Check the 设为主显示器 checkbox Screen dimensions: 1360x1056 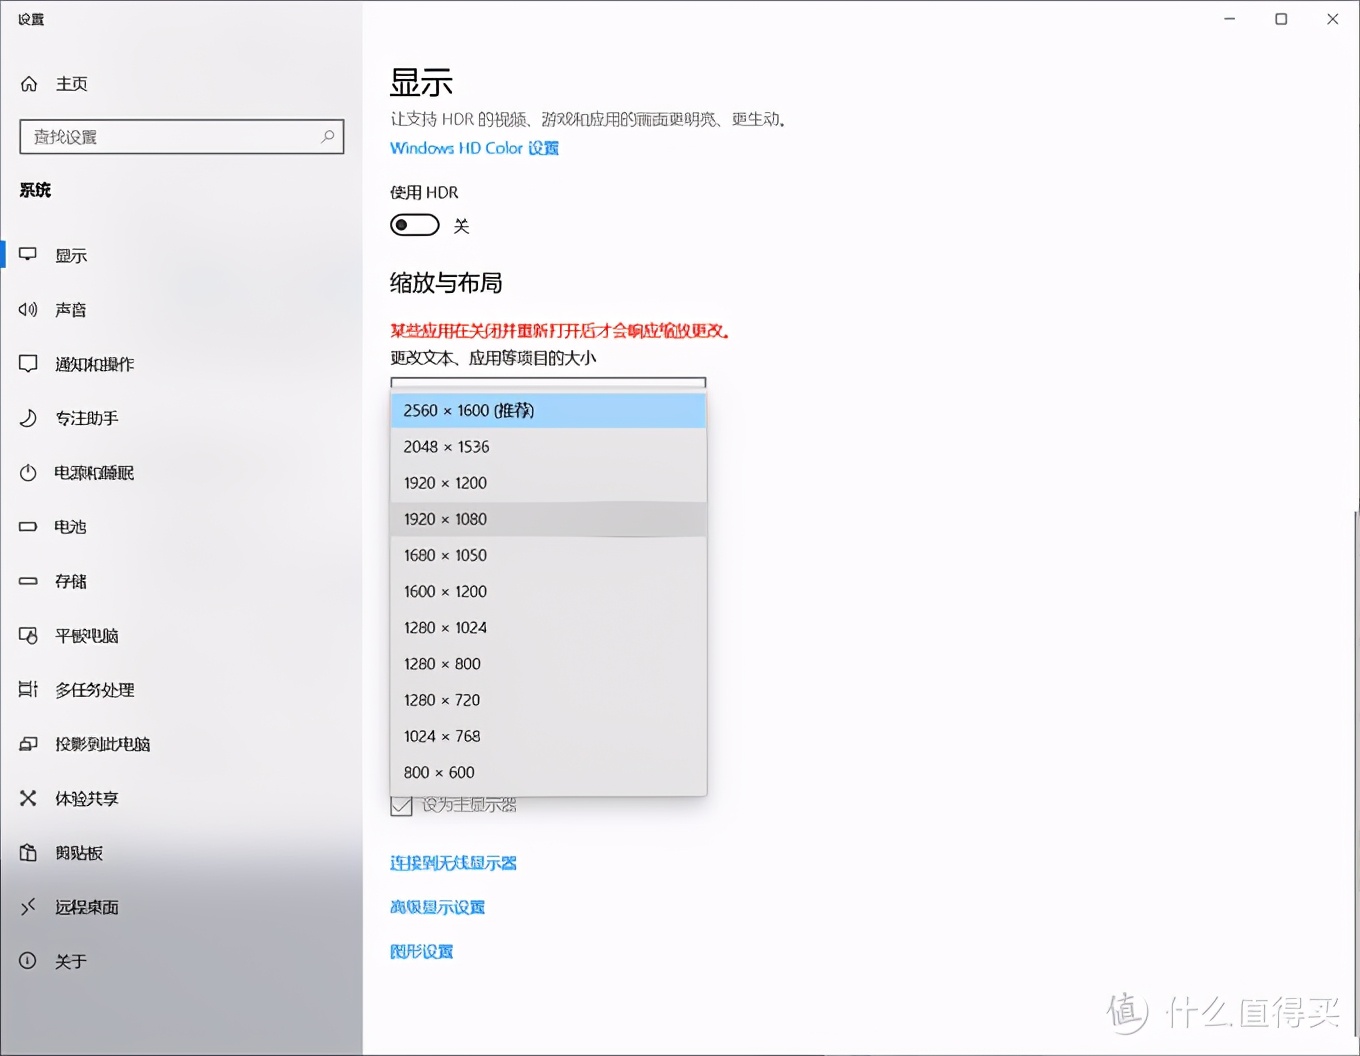click(x=401, y=805)
